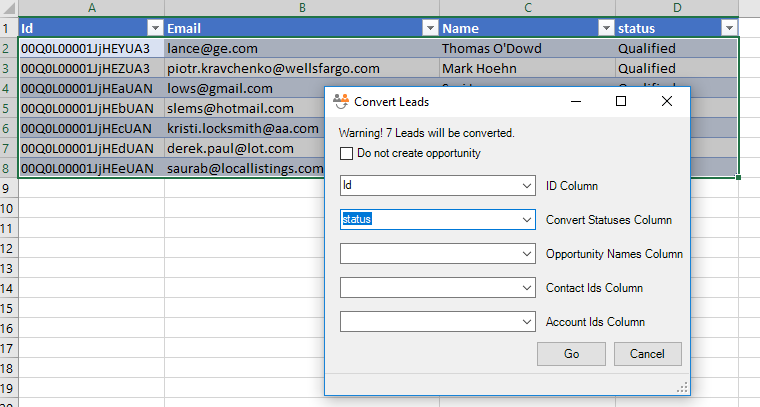Click cell 00Q0L00001JjHEZUA3

click(x=92, y=68)
